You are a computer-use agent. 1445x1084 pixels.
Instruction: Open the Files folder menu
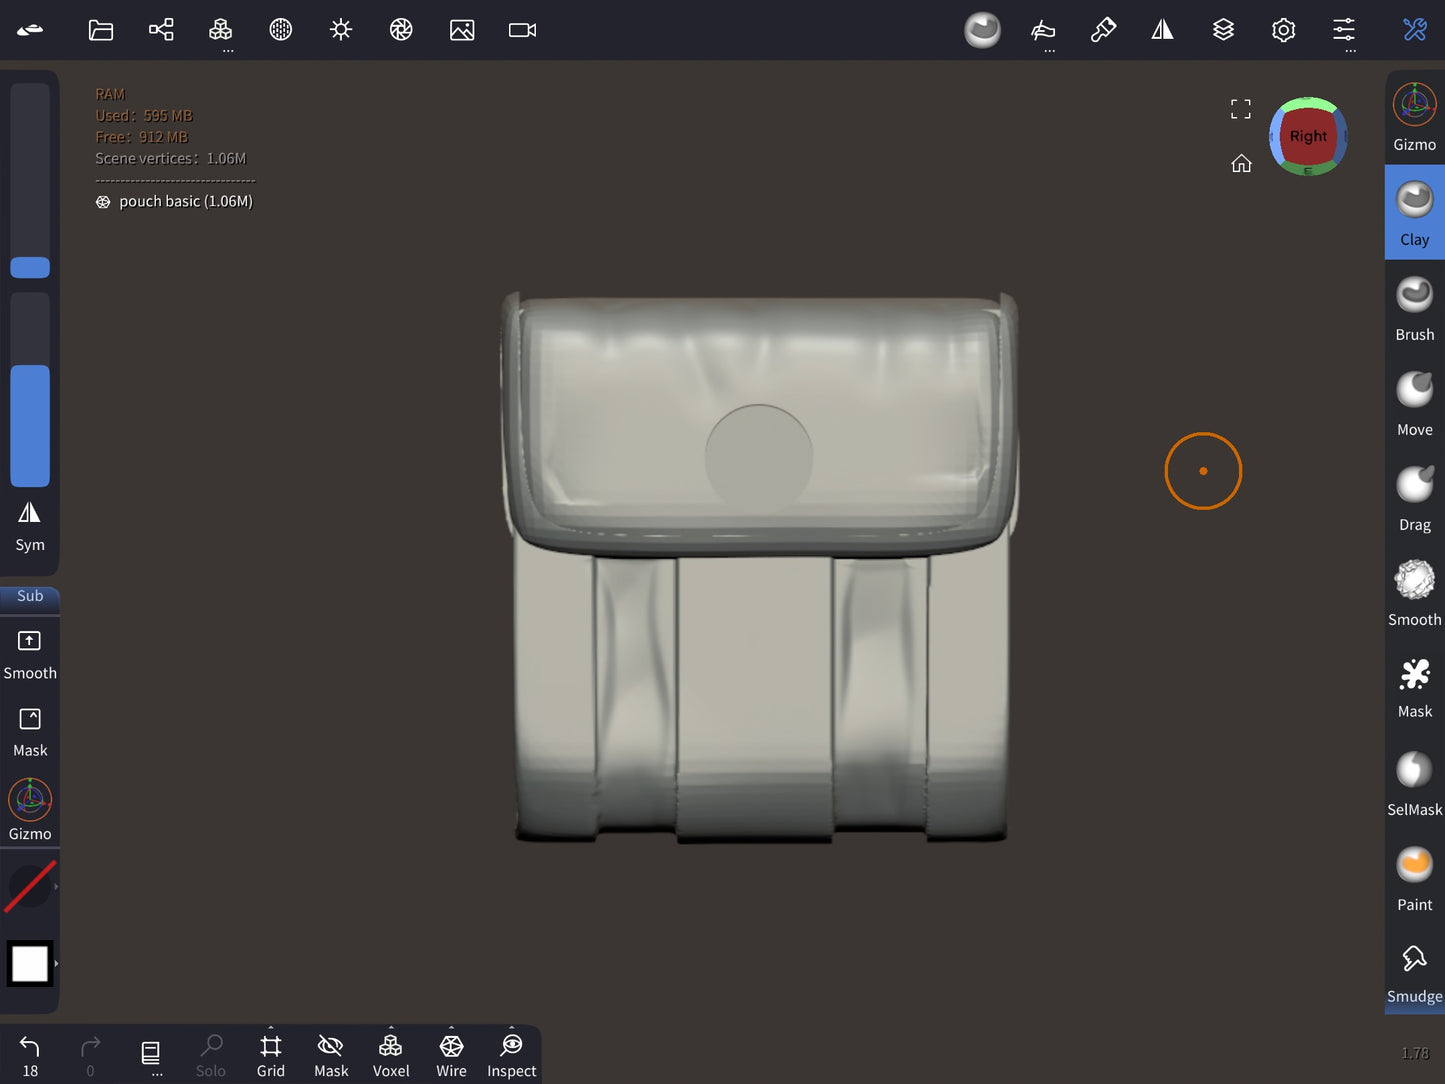101,30
